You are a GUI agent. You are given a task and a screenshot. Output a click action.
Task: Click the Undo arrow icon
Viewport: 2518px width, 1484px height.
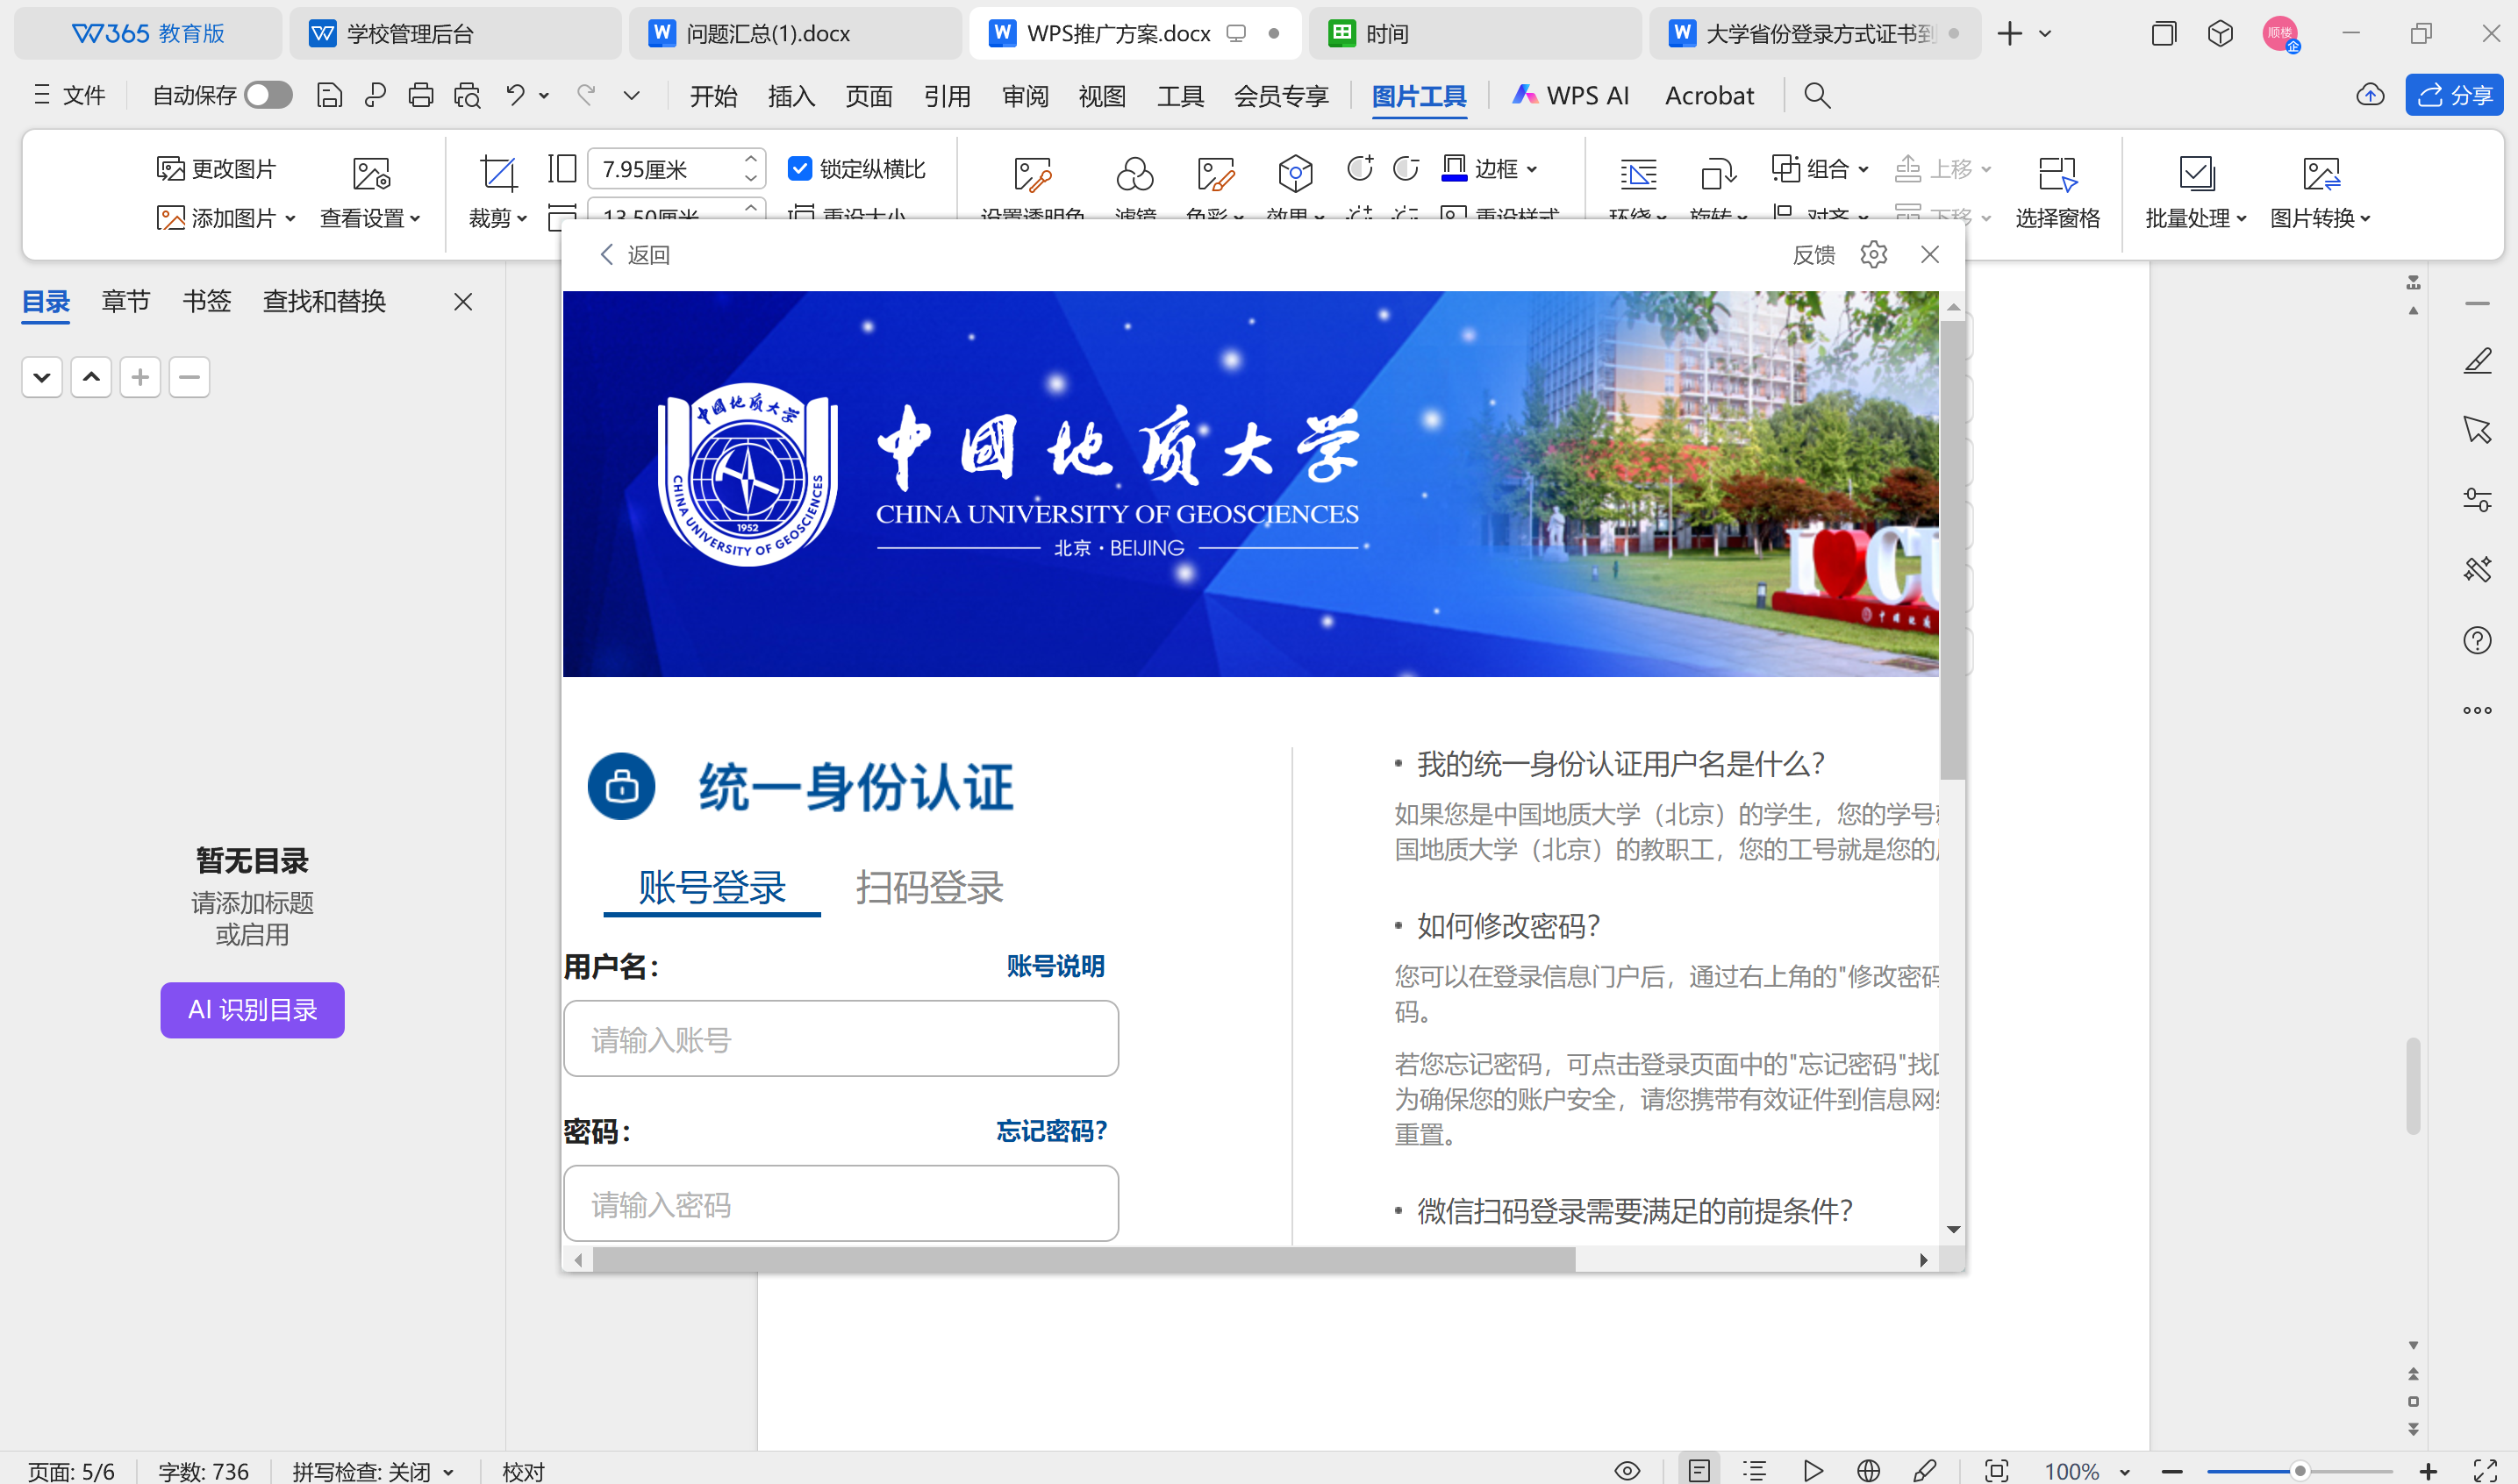515,95
